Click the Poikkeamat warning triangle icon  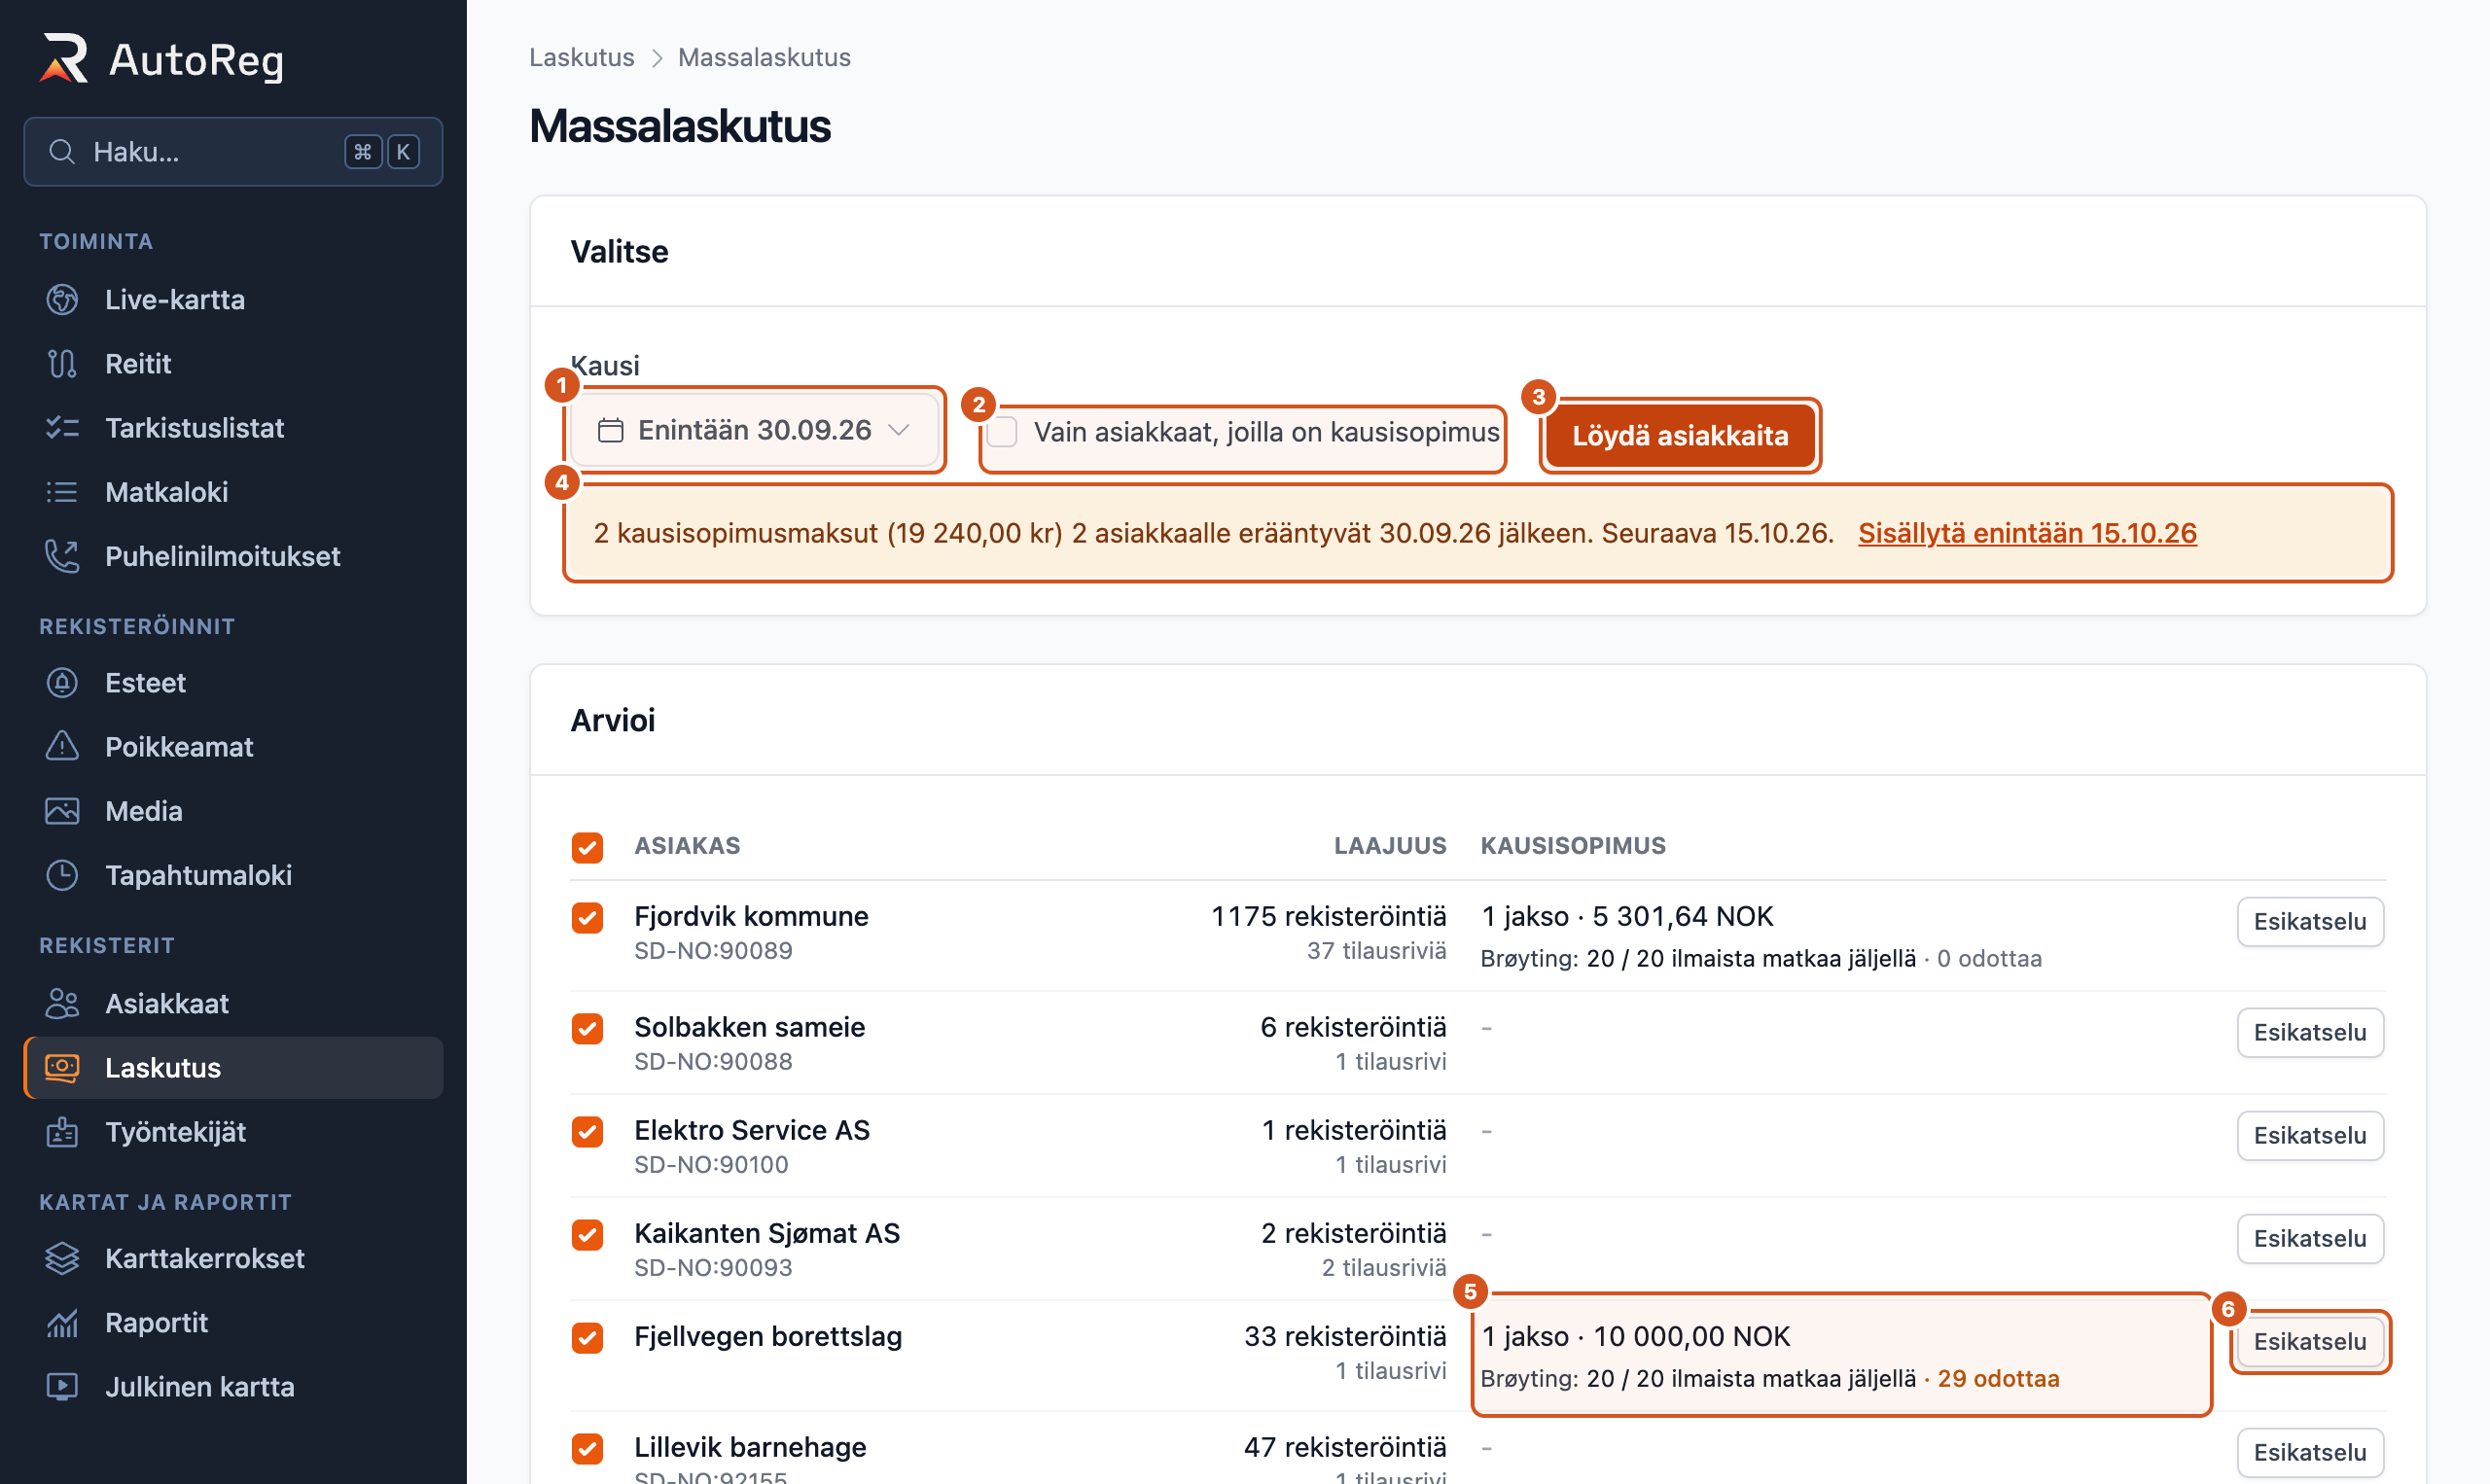pos(62,747)
